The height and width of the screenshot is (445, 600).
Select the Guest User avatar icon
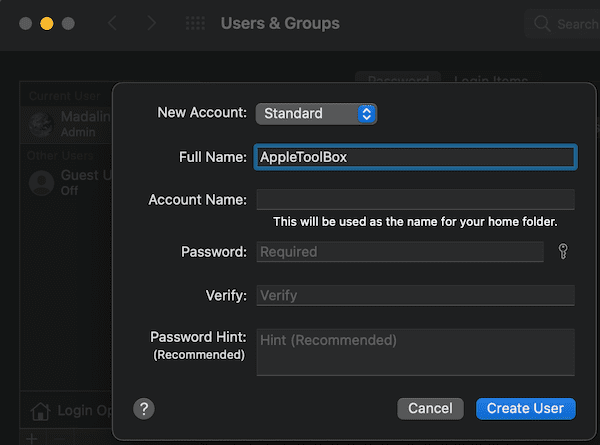point(41,183)
